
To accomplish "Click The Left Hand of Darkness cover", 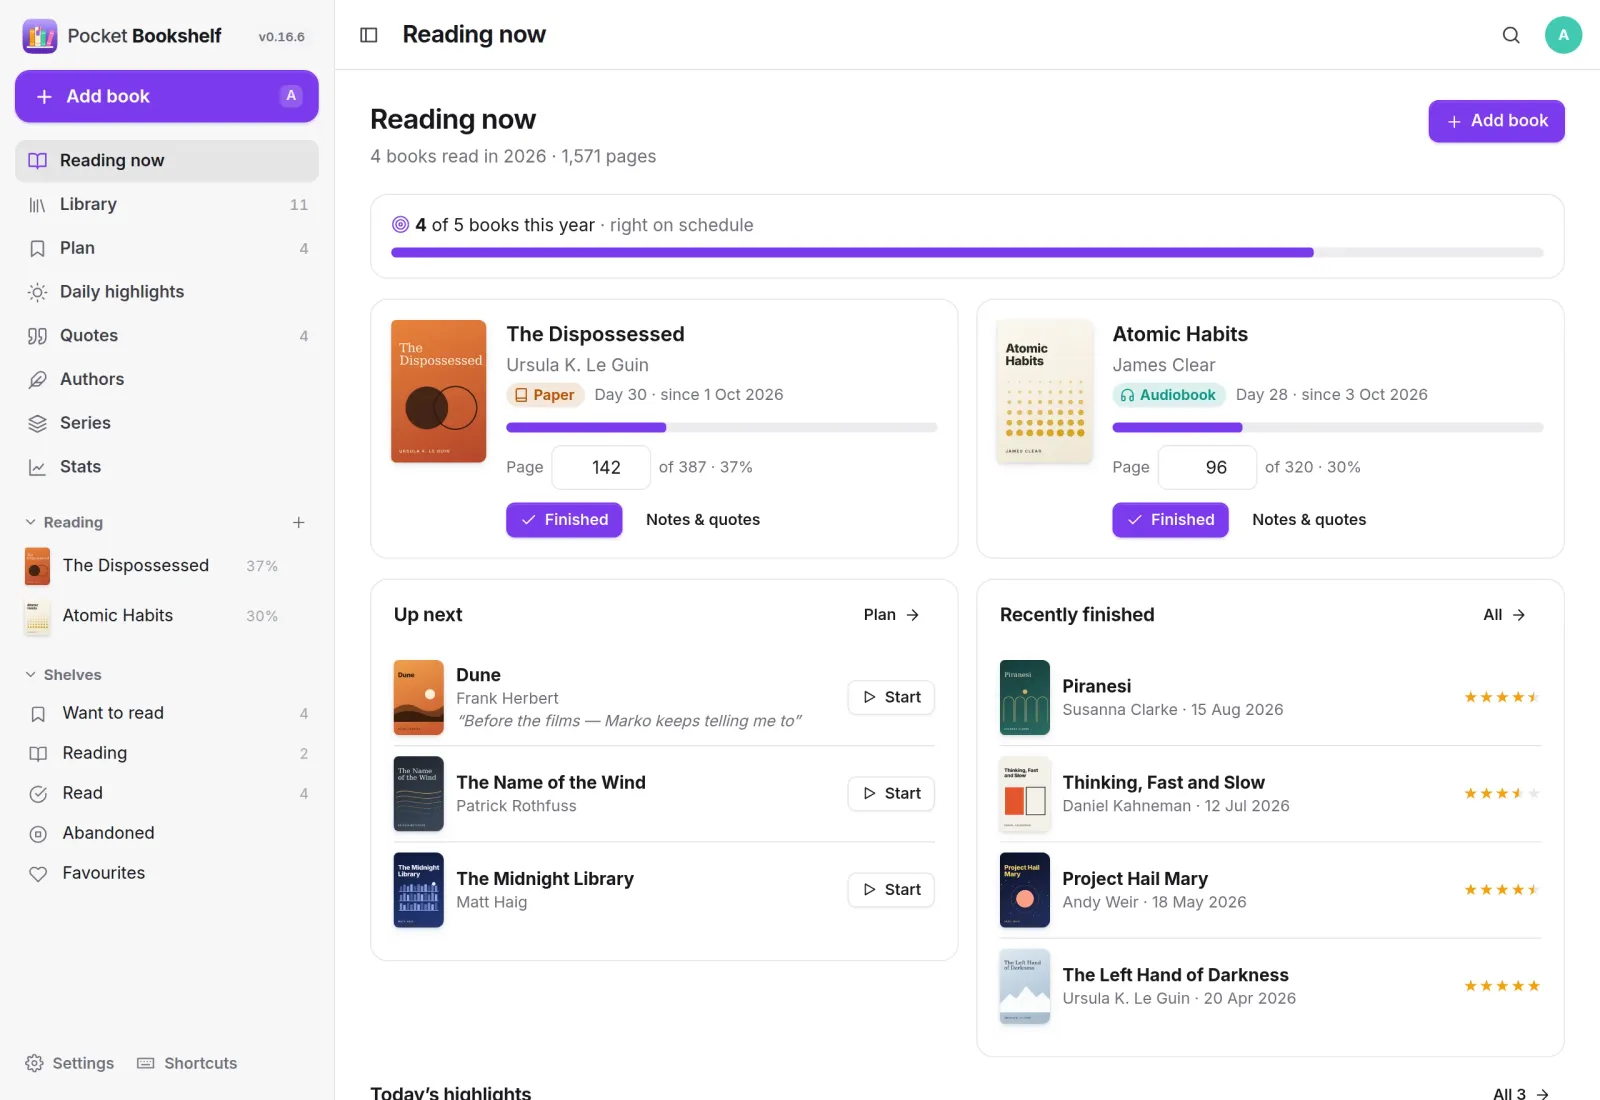I will tap(1024, 986).
